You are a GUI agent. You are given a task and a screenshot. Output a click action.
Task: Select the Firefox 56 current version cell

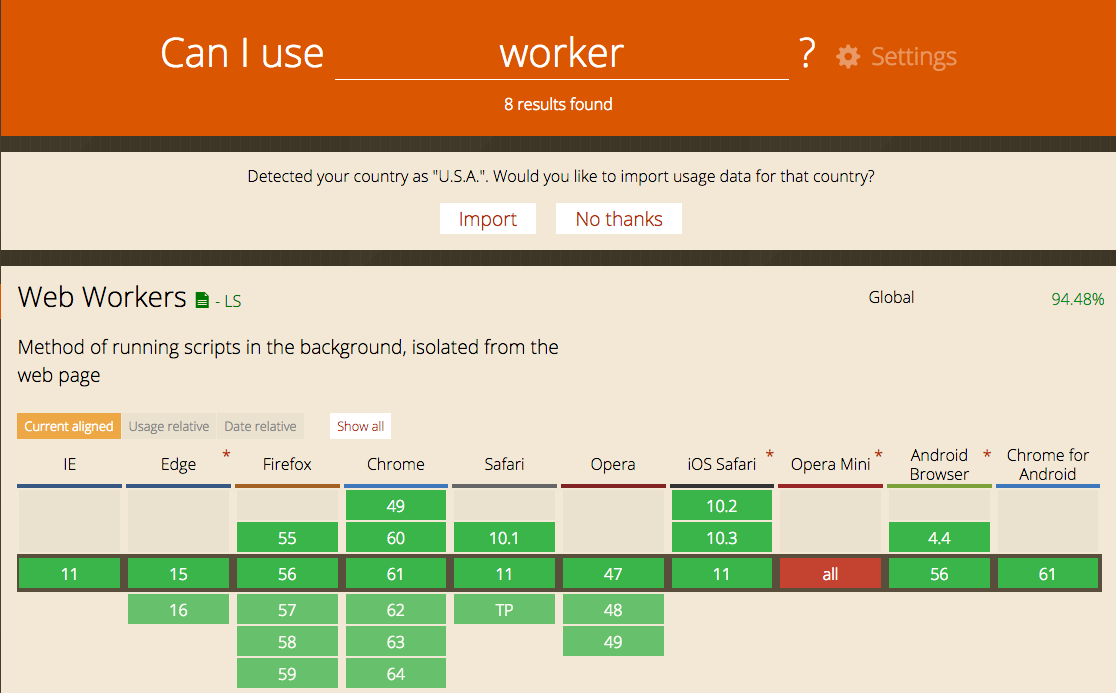click(287, 573)
